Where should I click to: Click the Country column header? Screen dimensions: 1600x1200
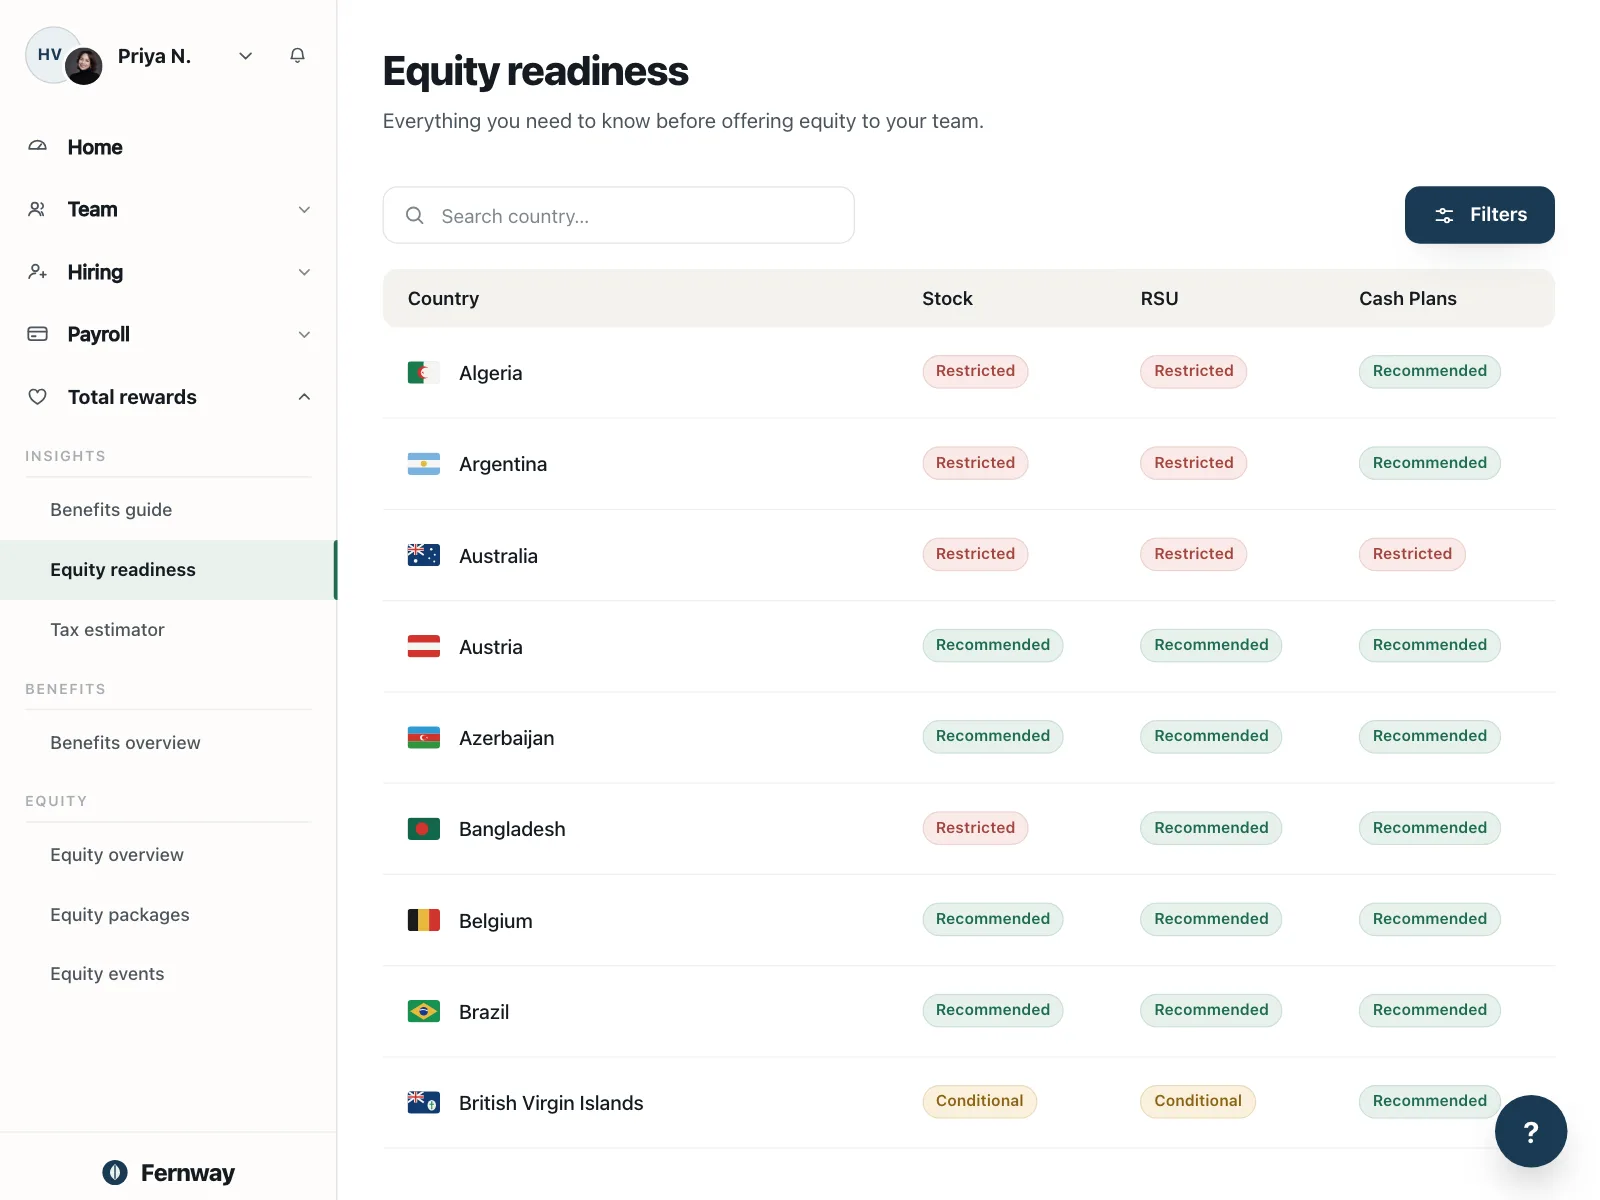pyautogui.click(x=443, y=298)
